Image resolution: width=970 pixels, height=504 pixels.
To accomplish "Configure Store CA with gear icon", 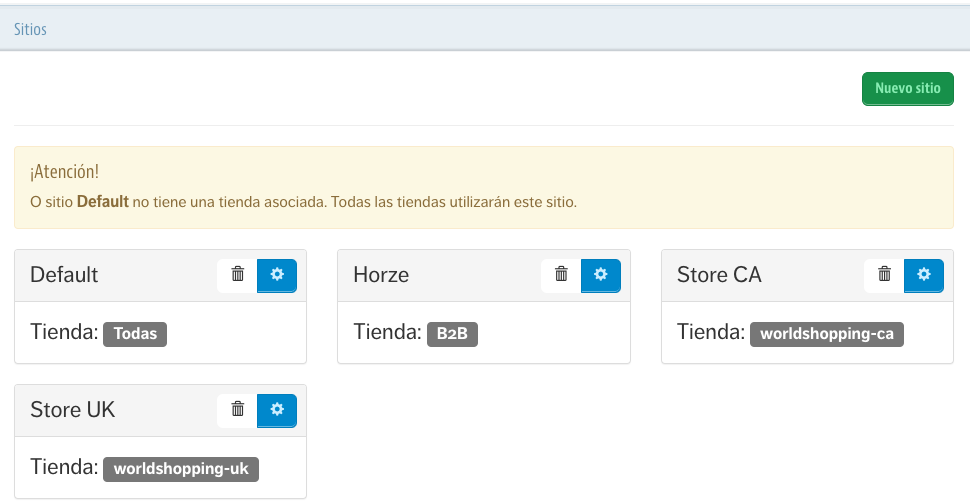I will (924, 275).
